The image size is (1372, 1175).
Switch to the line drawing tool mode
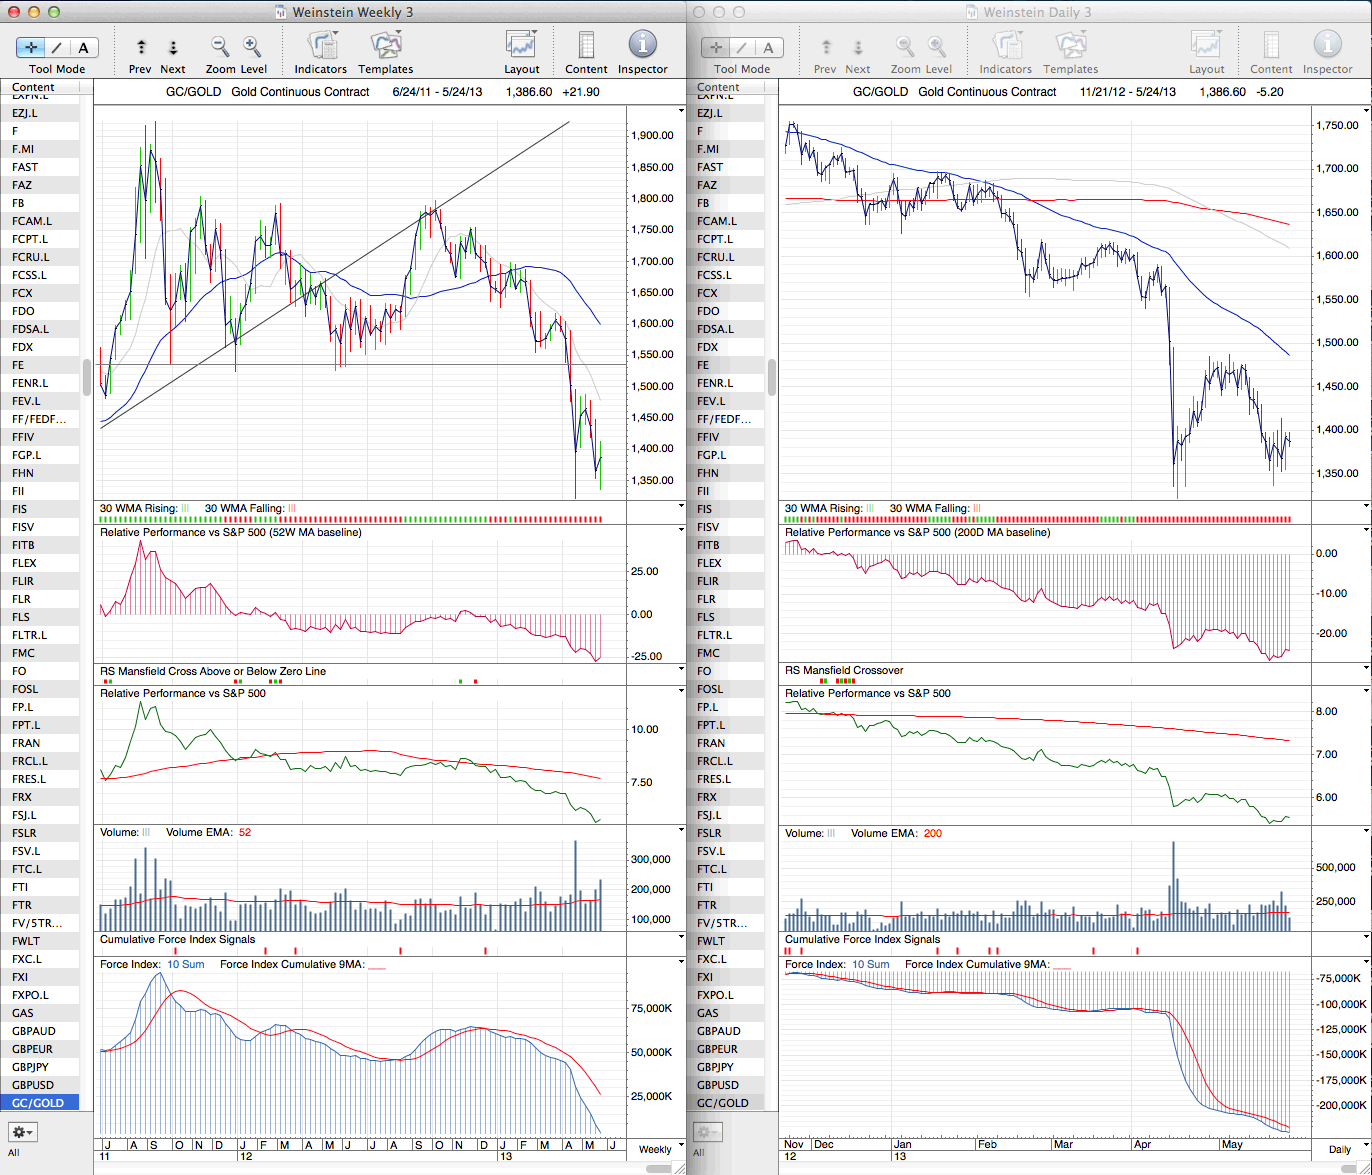[57, 47]
